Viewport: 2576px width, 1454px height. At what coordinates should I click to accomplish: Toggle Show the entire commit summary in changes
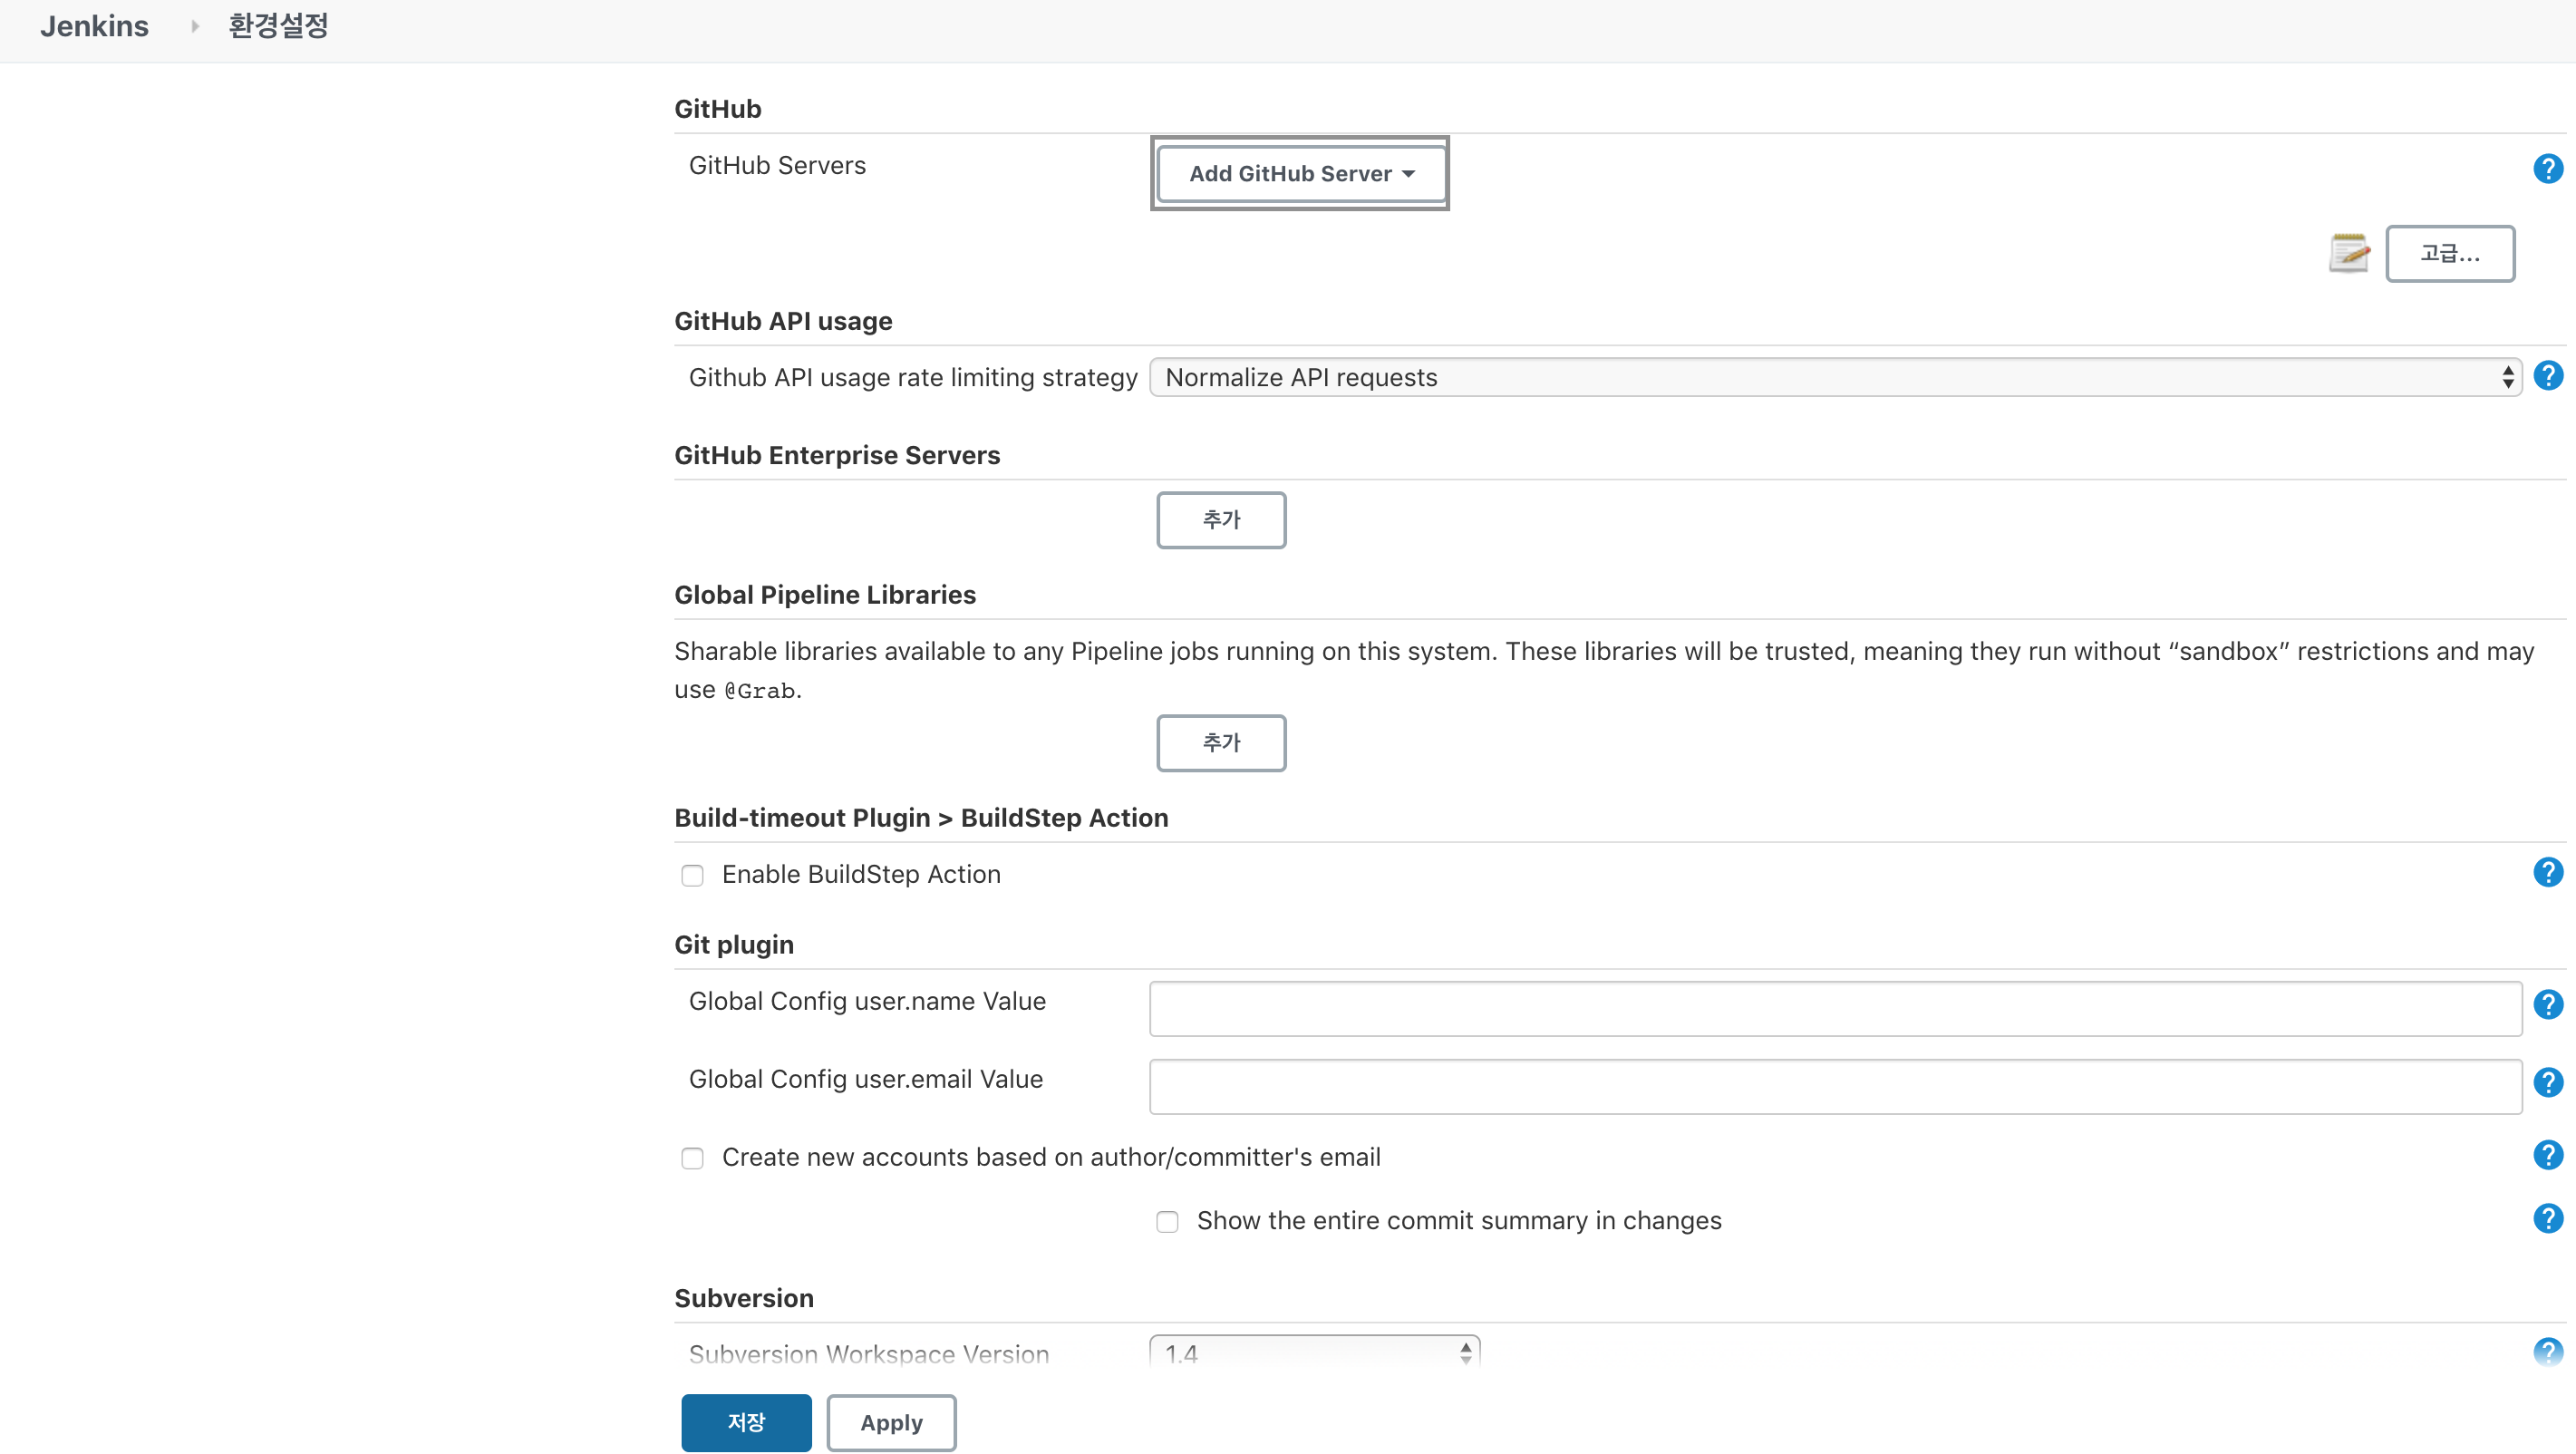(1167, 1222)
